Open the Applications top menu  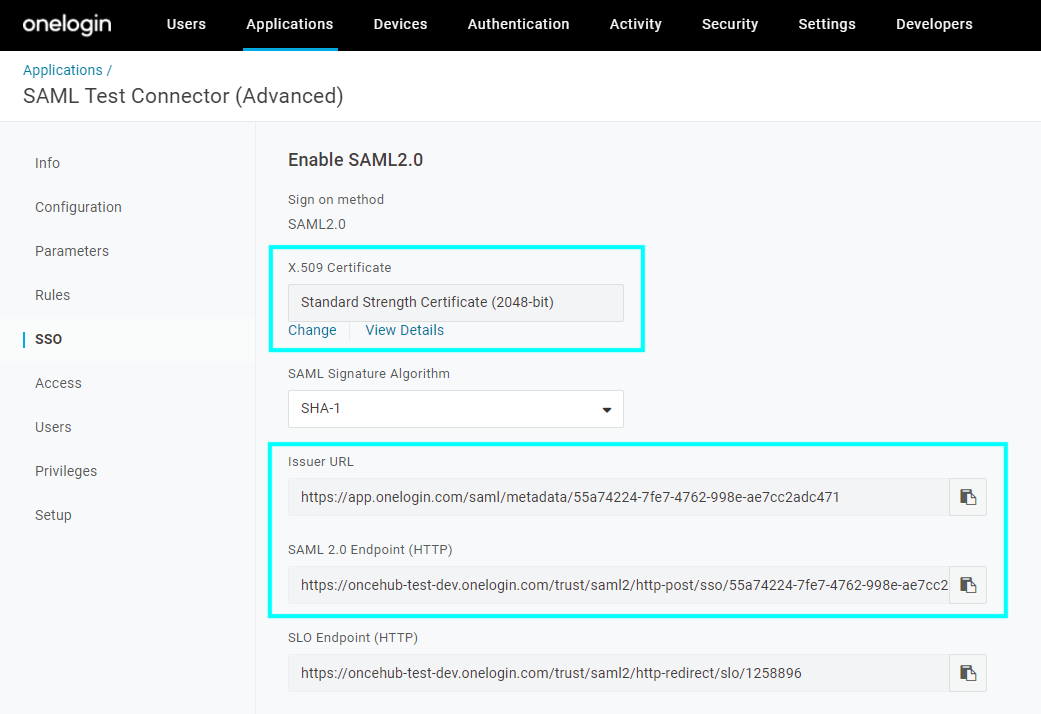click(289, 25)
